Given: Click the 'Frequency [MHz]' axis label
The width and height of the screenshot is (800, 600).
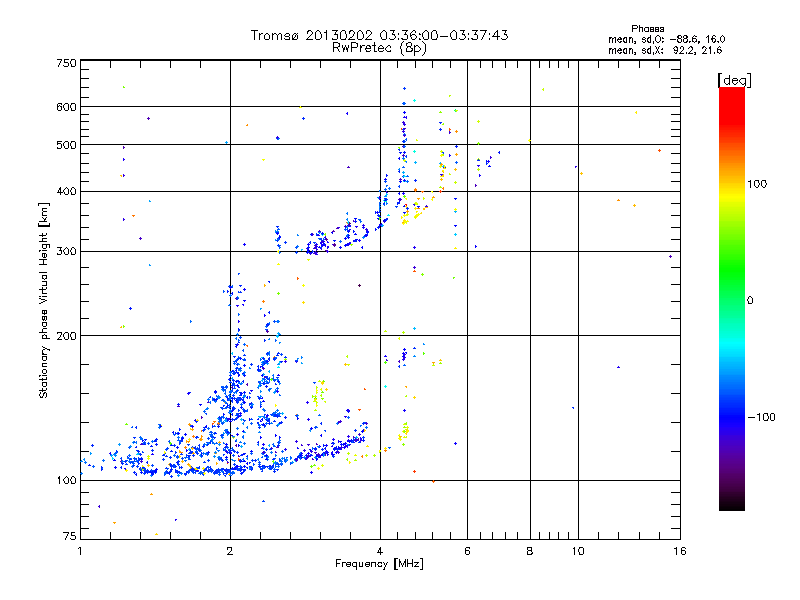Looking at the screenshot, I should pyautogui.click(x=379, y=564).
